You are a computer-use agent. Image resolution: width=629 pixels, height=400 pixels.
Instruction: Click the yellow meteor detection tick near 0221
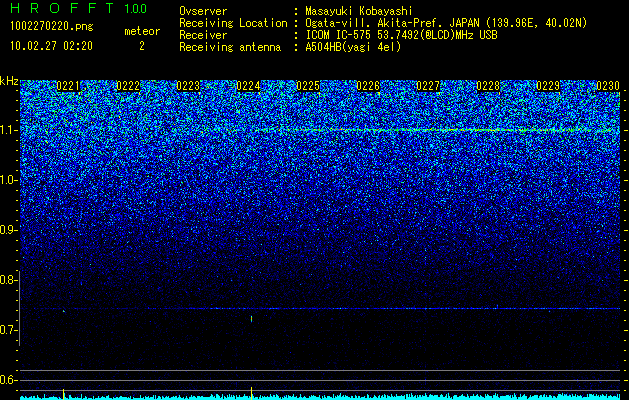pos(63,394)
